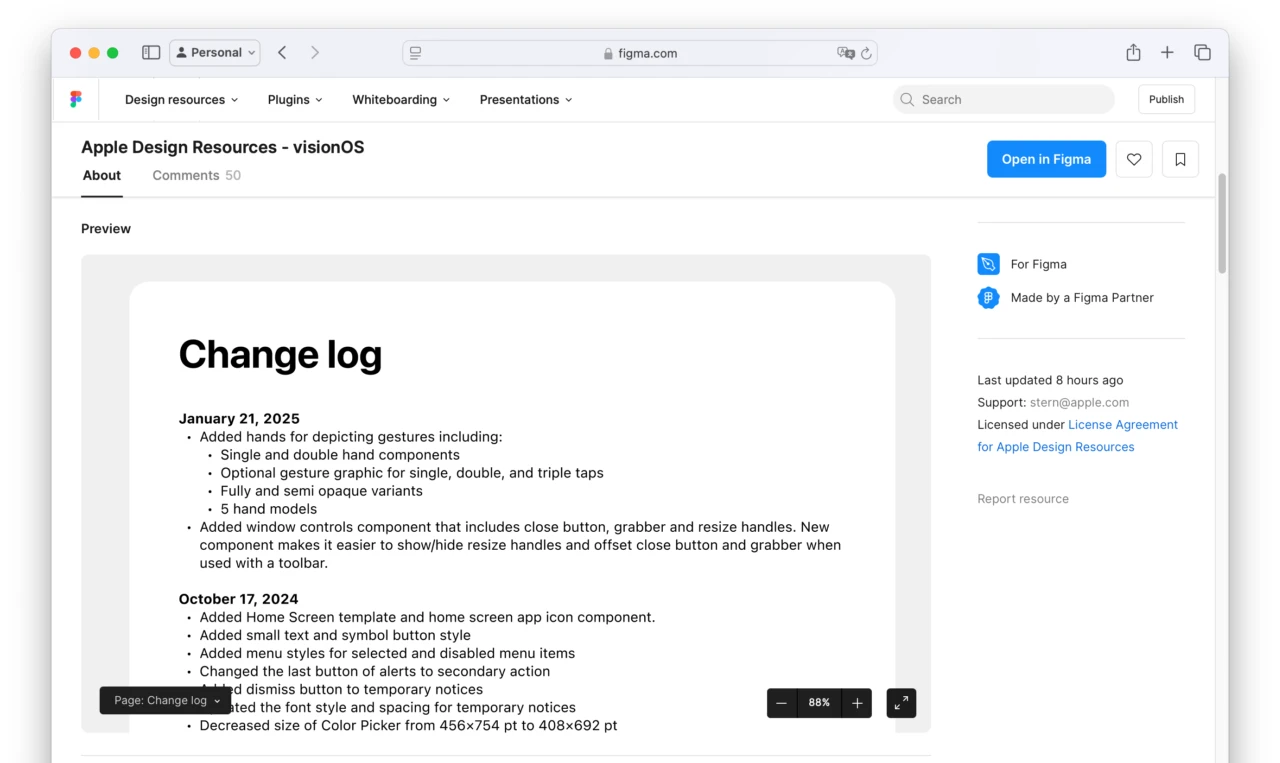Toggle the Safari sidebar icon
This screenshot has height=763, width=1280.
pyautogui.click(x=151, y=53)
